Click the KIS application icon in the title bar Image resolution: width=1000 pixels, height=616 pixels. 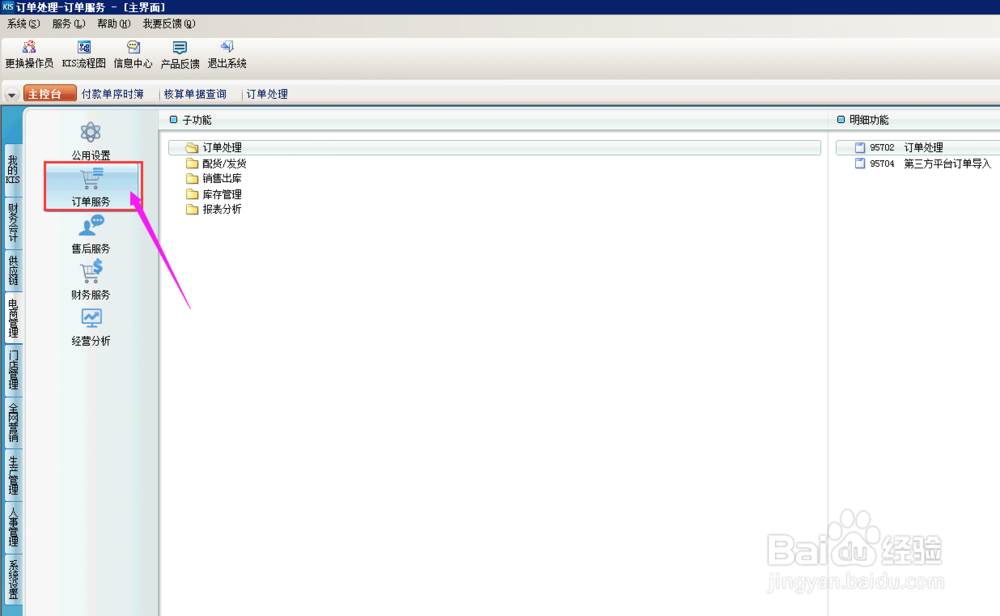(8, 7)
